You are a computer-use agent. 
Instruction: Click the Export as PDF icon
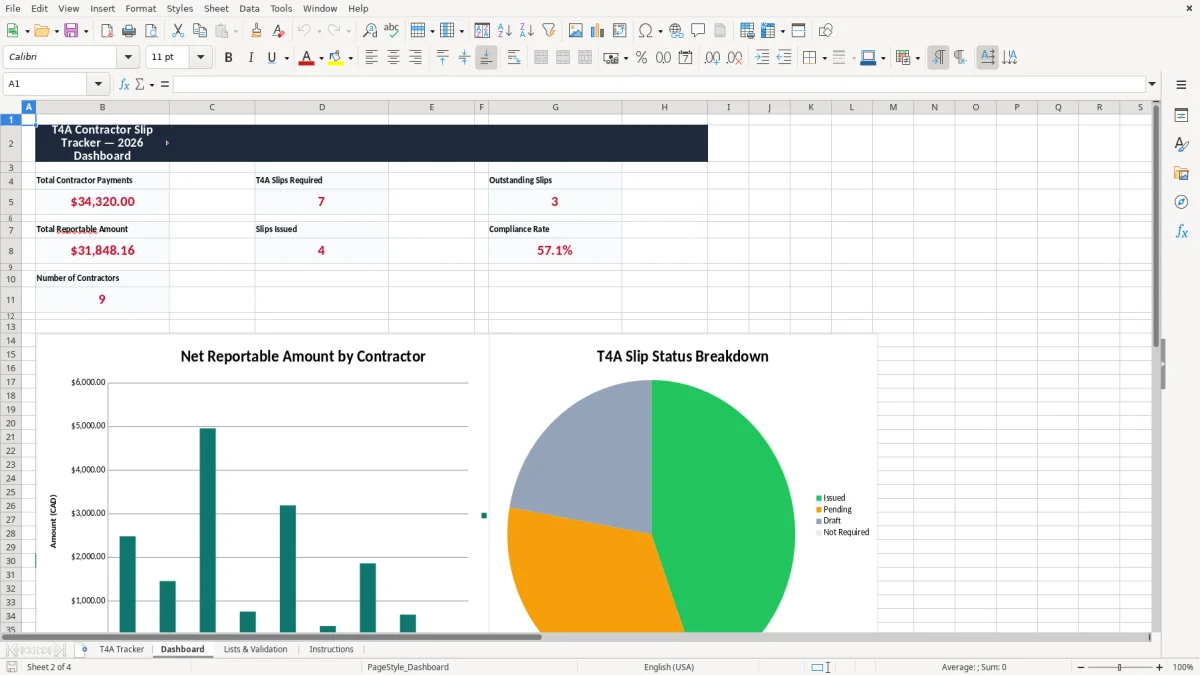[x=107, y=31]
